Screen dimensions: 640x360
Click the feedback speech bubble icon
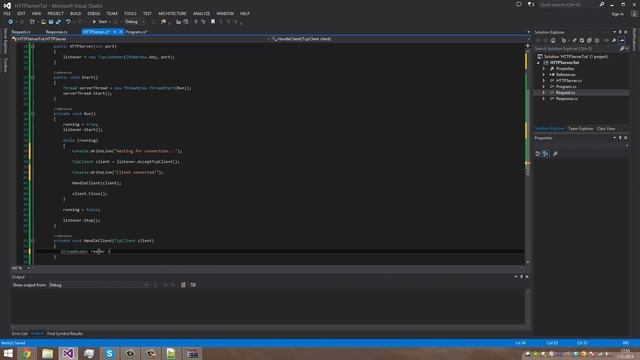click(519, 4)
